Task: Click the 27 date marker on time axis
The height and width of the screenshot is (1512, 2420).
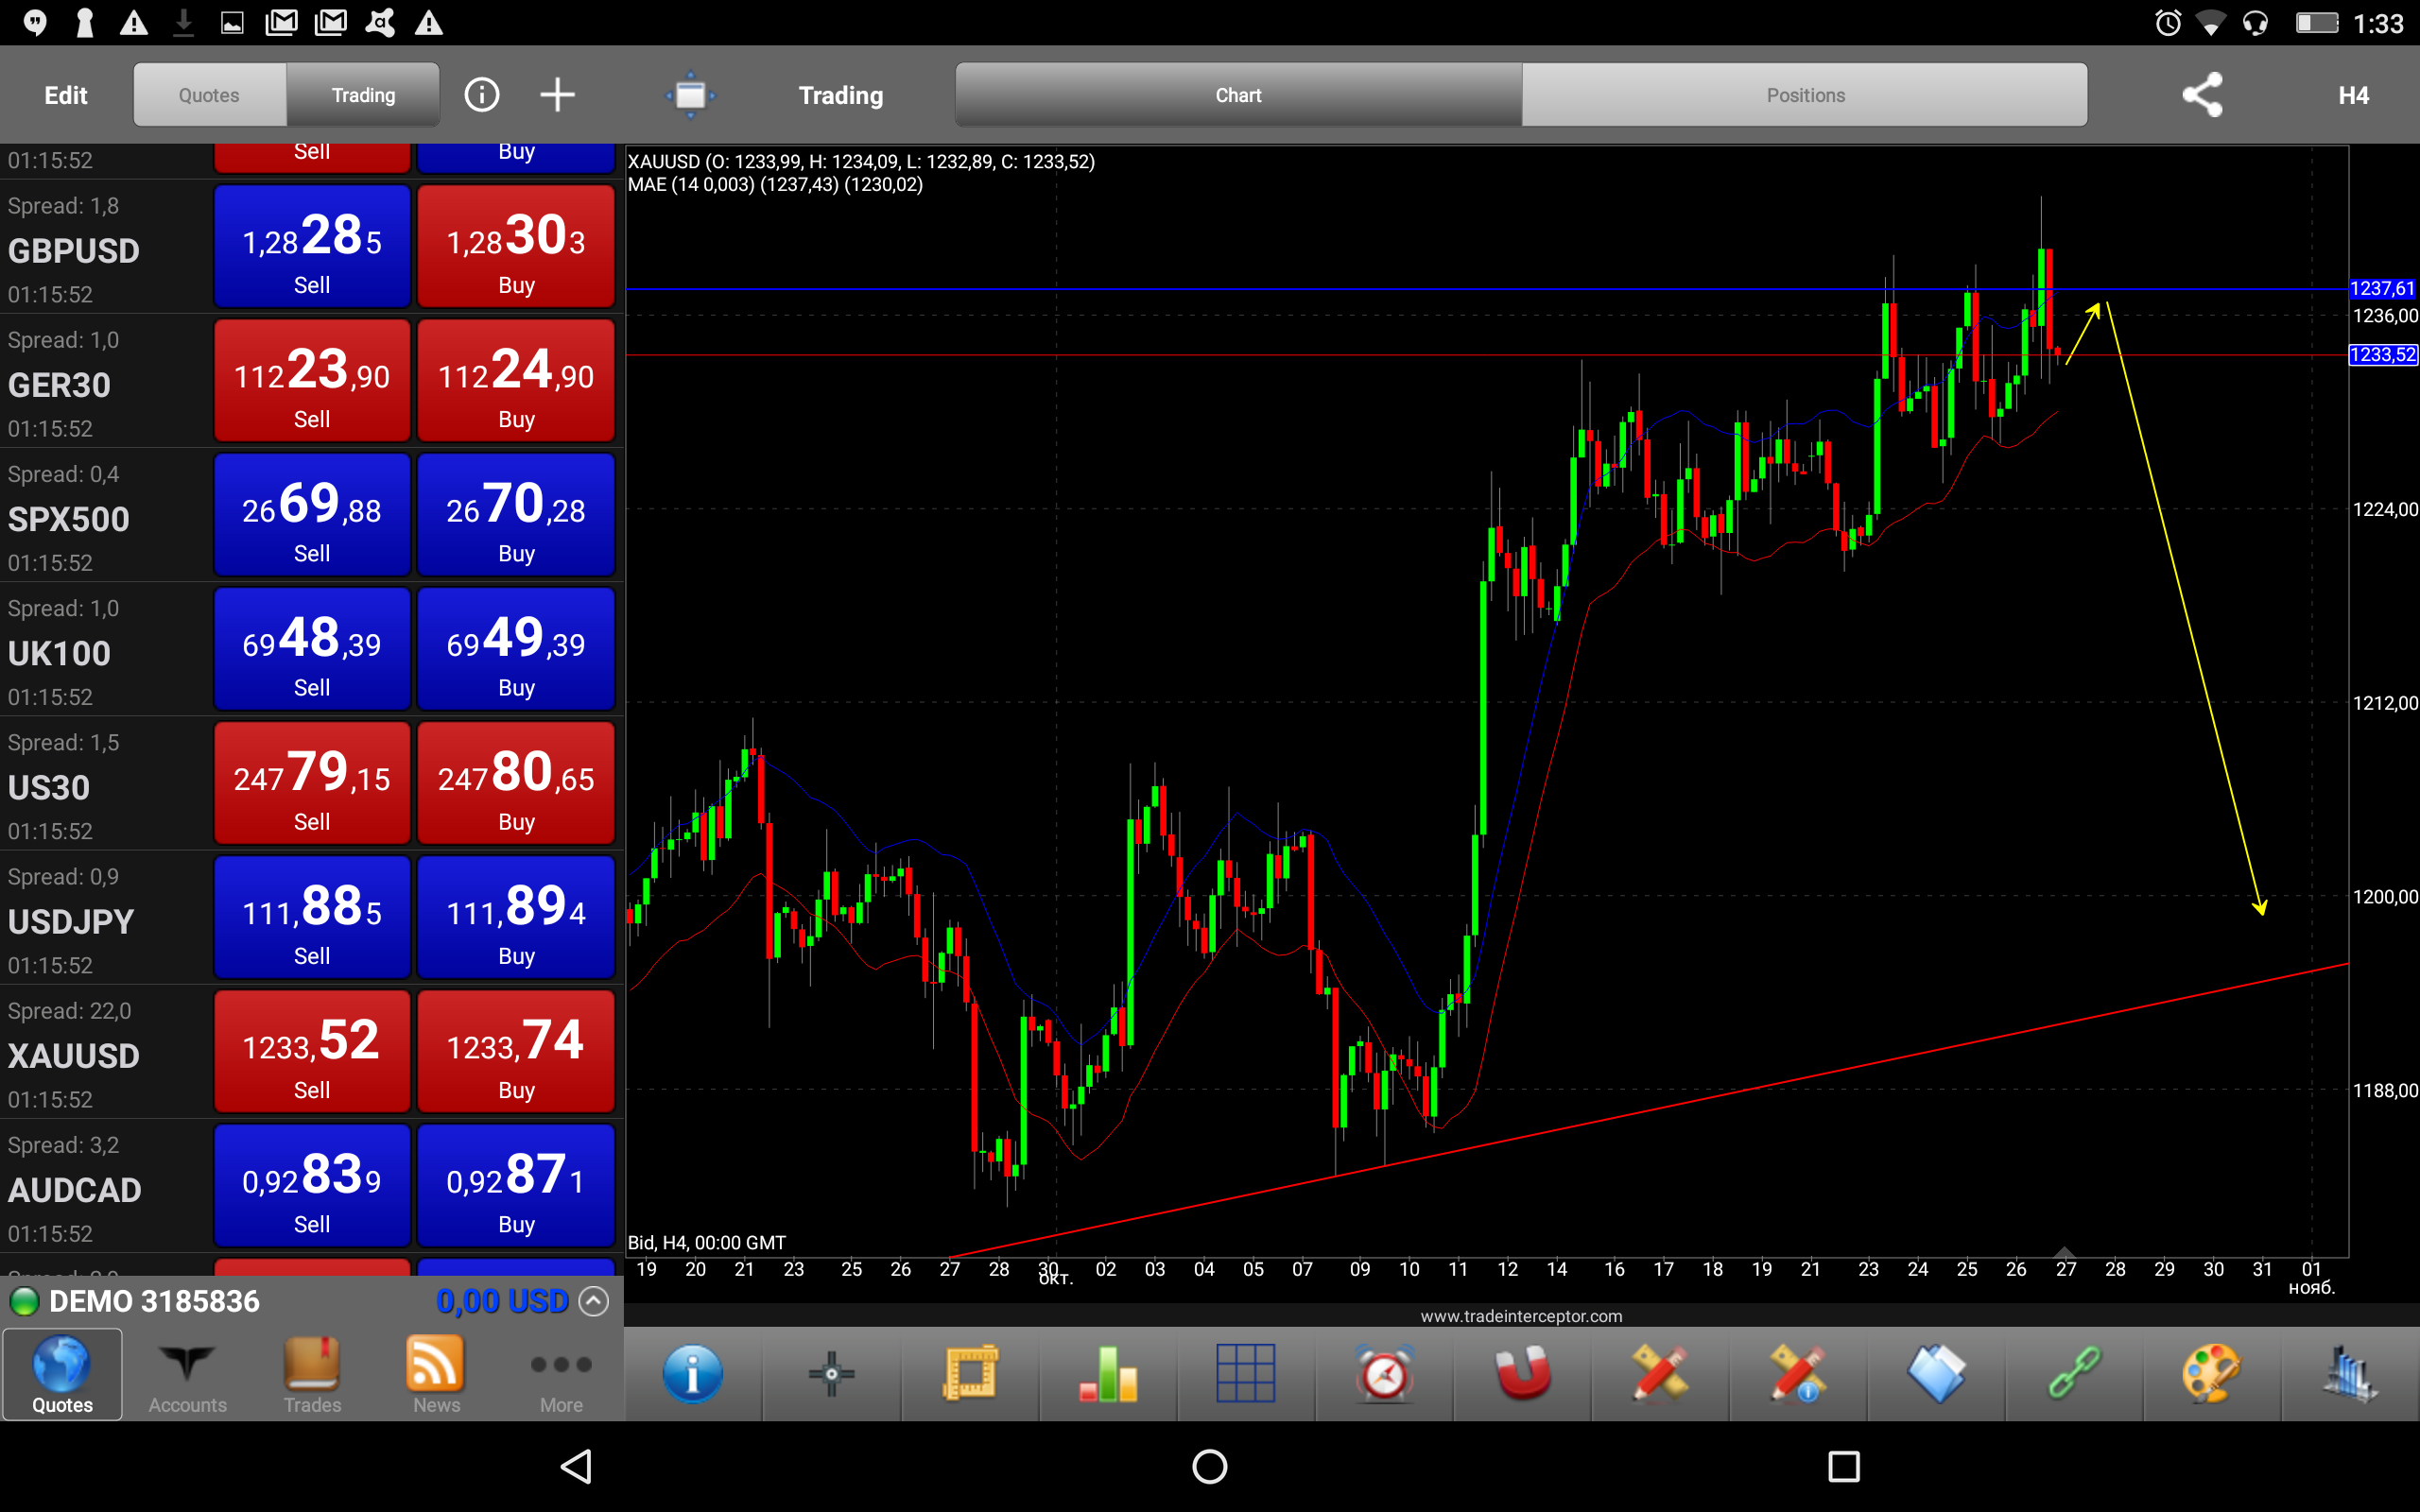Action: (x=2065, y=1269)
